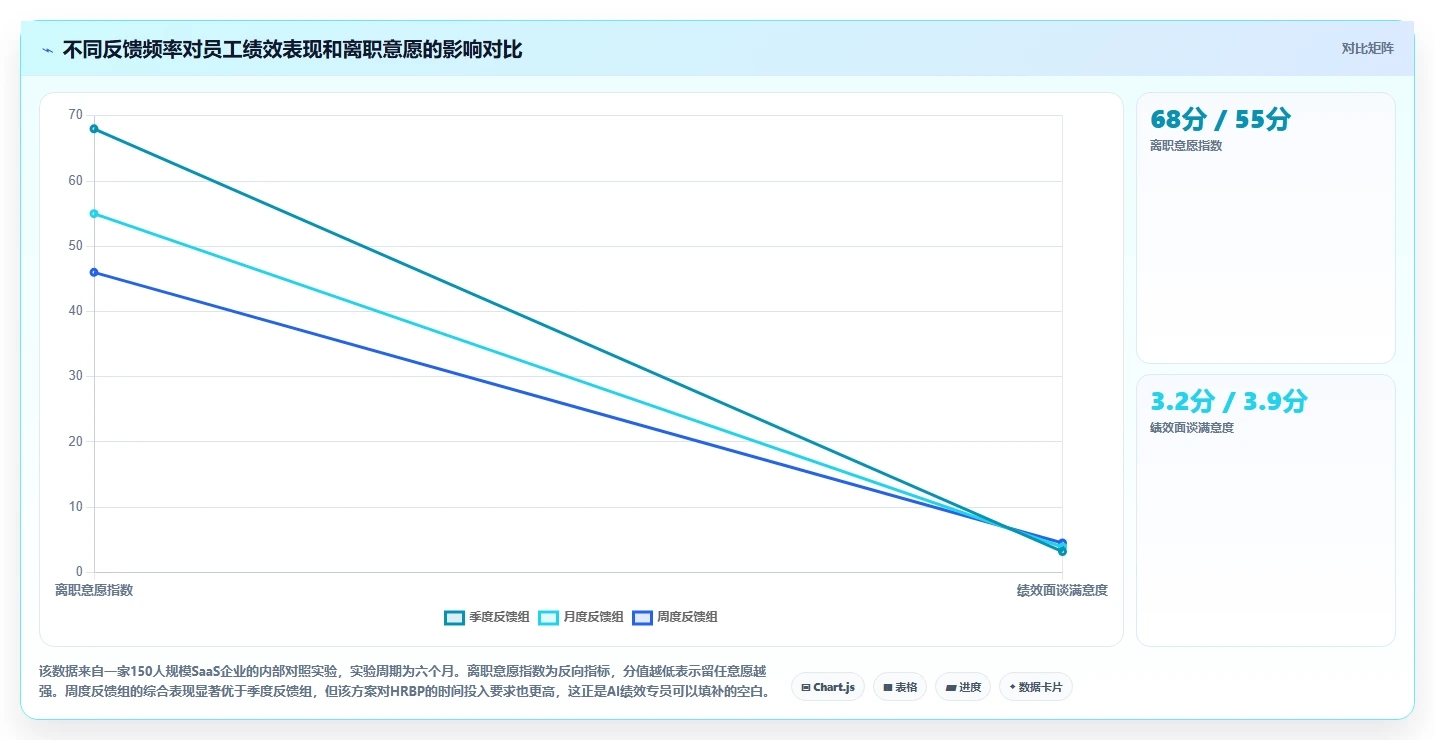1435x740 pixels.
Task: Click the 进度 tag chip
Action: pos(963,687)
